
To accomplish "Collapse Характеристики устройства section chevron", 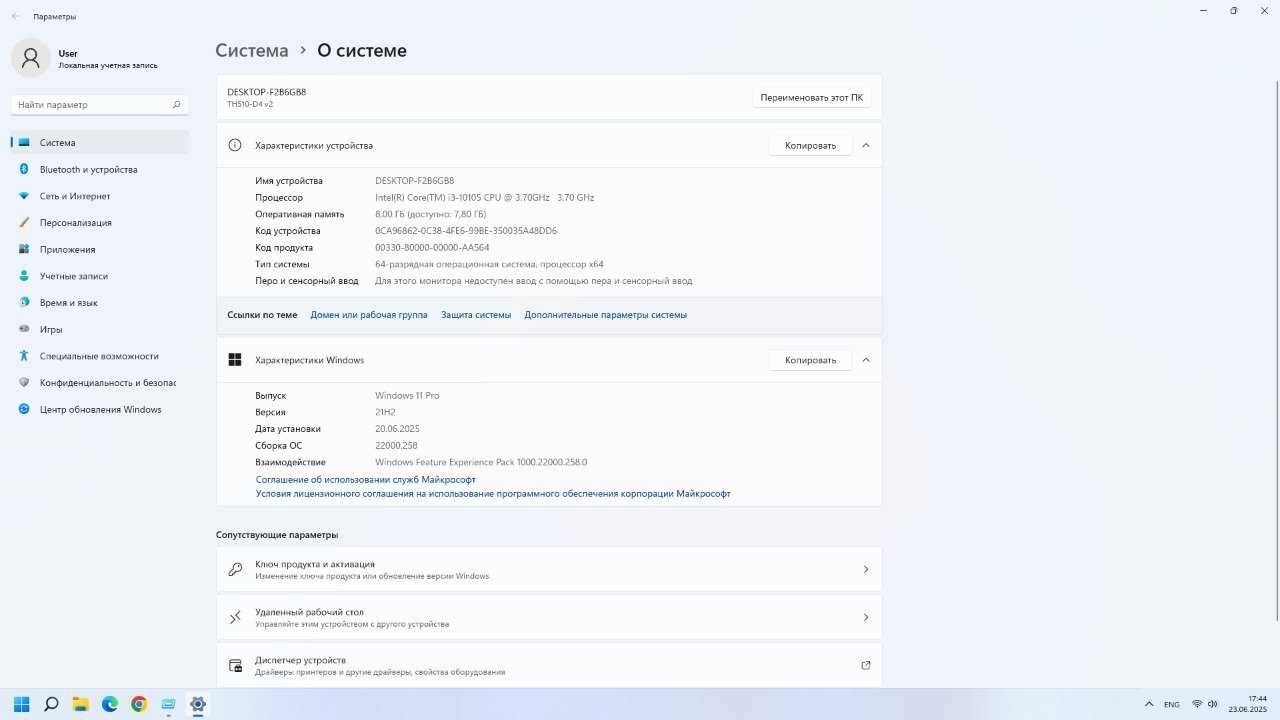I will [866, 145].
